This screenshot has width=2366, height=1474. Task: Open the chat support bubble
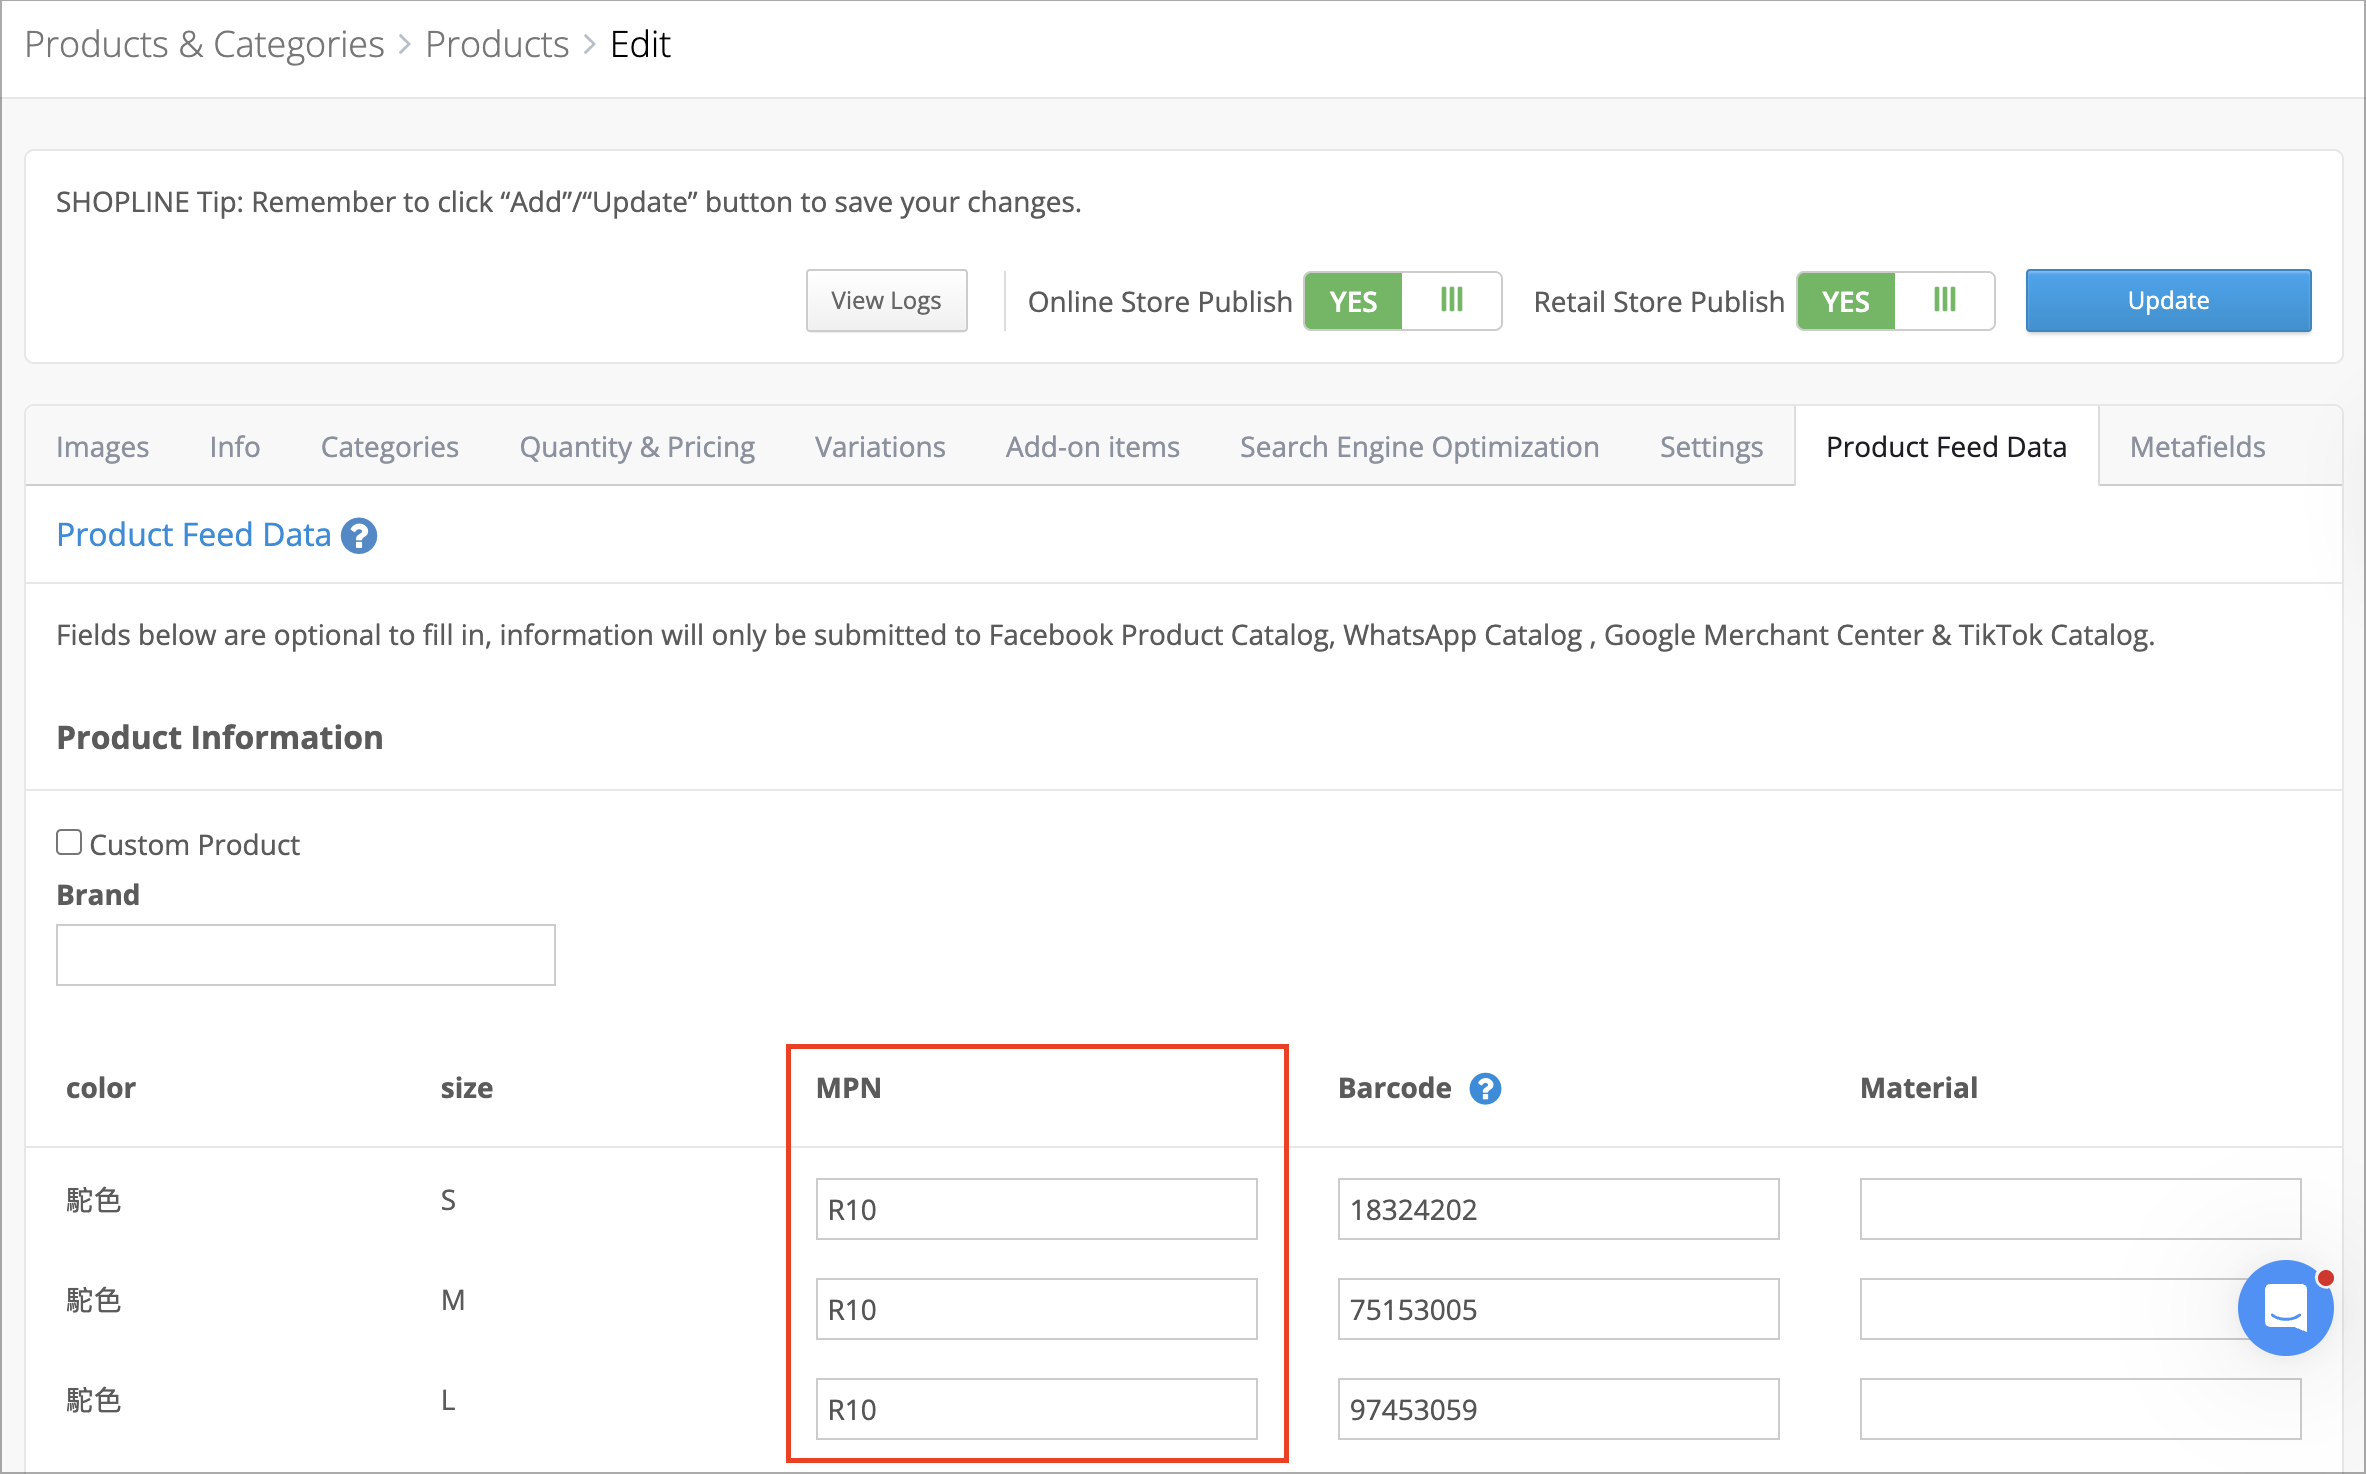point(2286,1308)
